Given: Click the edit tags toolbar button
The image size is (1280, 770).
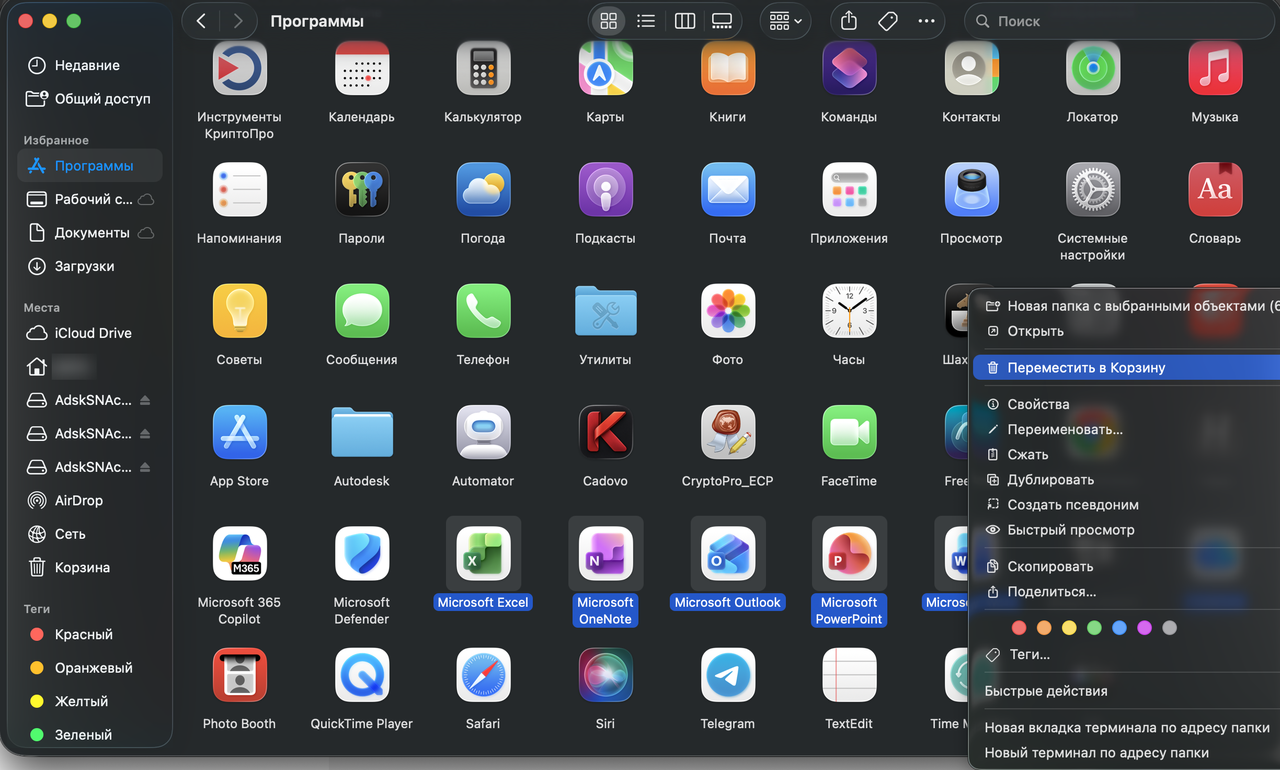Looking at the screenshot, I should (x=887, y=21).
